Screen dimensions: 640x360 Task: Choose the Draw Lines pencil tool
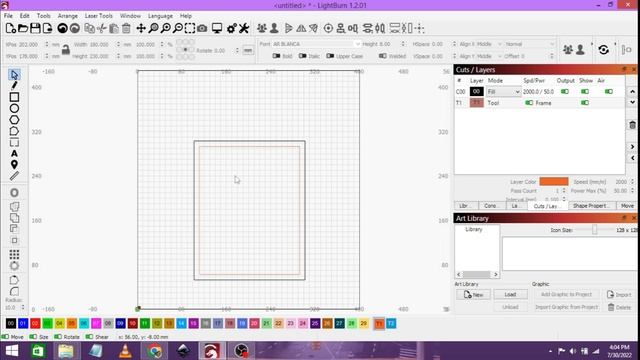coord(14,86)
